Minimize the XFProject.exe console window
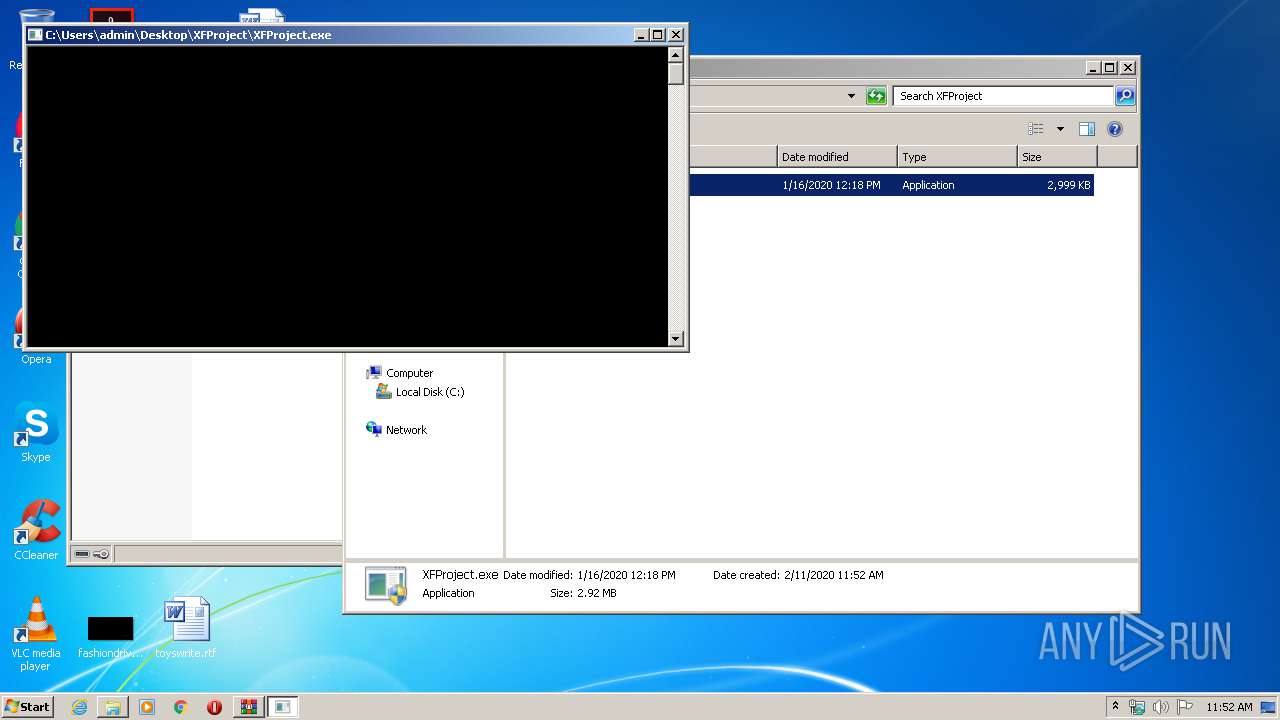This screenshot has width=1280, height=720. pyautogui.click(x=642, y=35)
